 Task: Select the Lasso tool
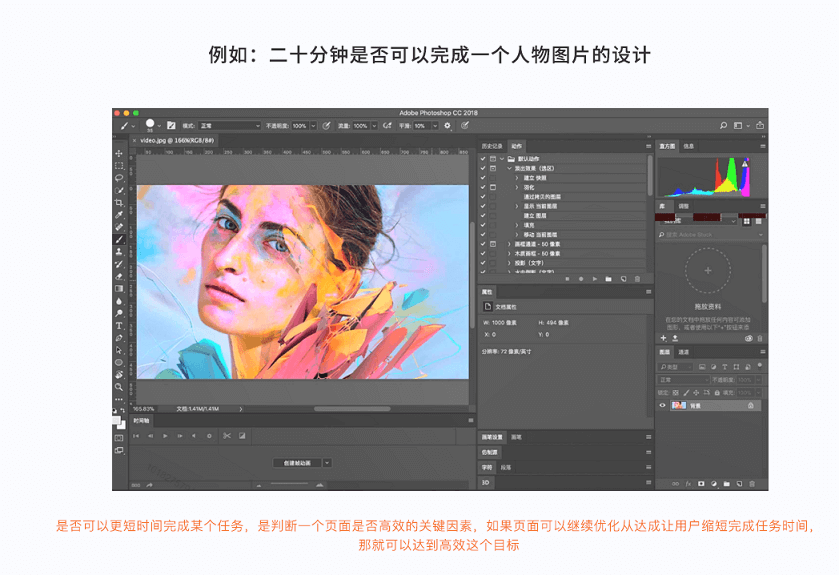(x=119, y=178)
